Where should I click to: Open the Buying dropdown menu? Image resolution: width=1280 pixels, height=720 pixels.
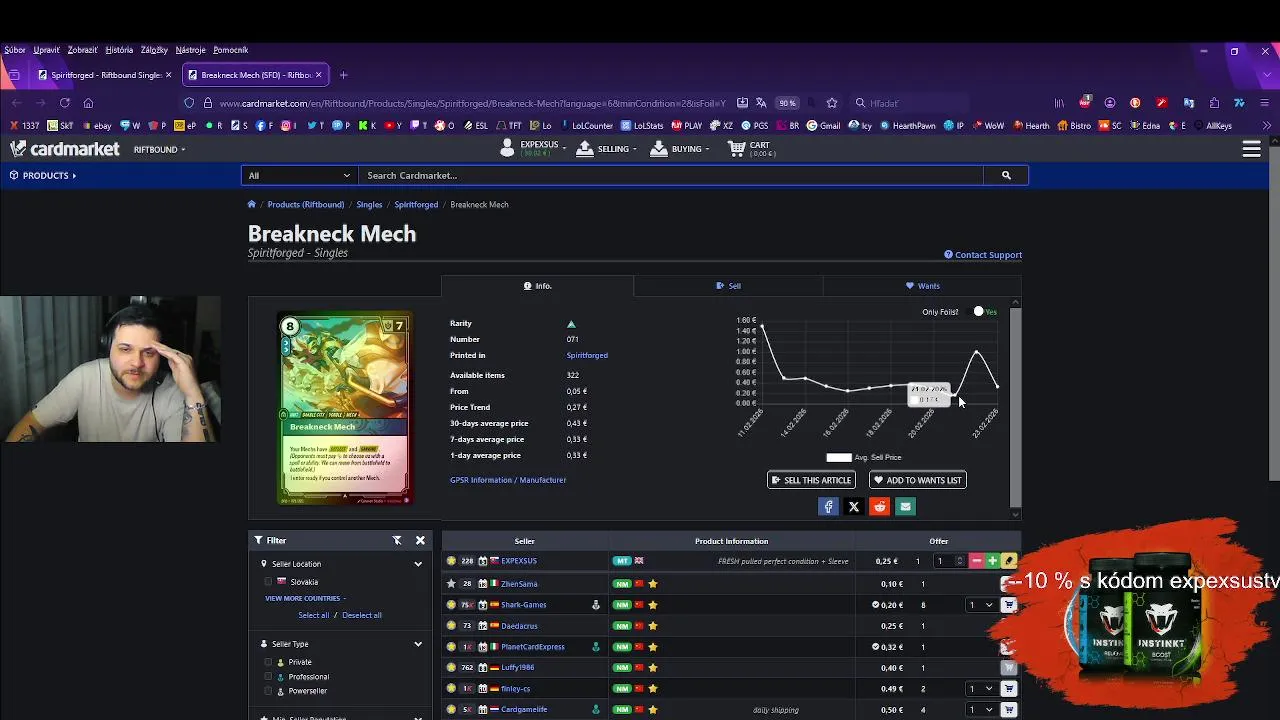(x=679, y=149)
